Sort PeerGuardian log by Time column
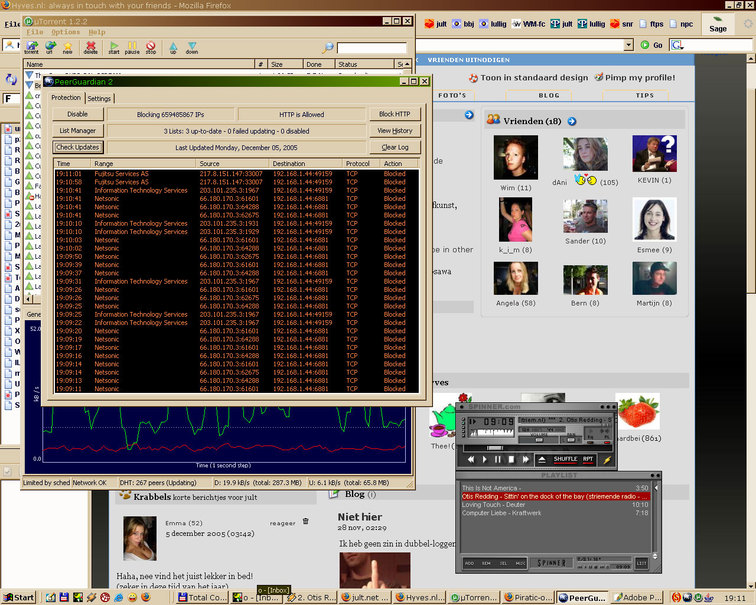The width and height of the screenshot is (756, 605). pos(72,163)
